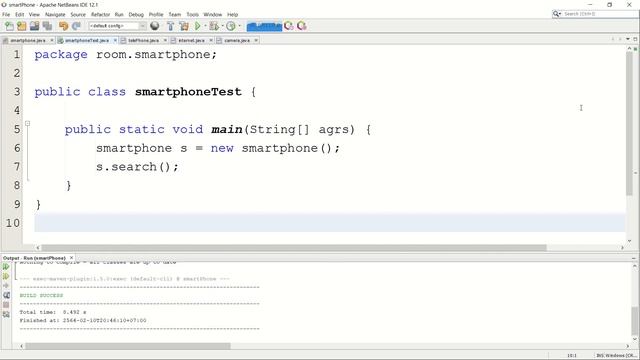Click the Stop icon in Output panel

[6, 304]
